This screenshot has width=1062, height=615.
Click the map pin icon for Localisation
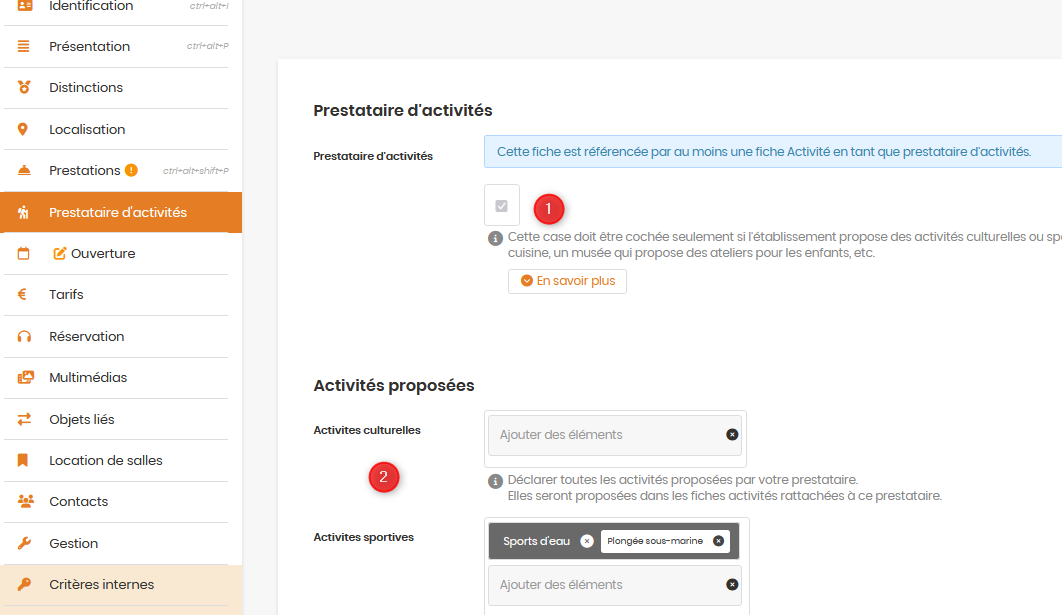coord(23,129)
